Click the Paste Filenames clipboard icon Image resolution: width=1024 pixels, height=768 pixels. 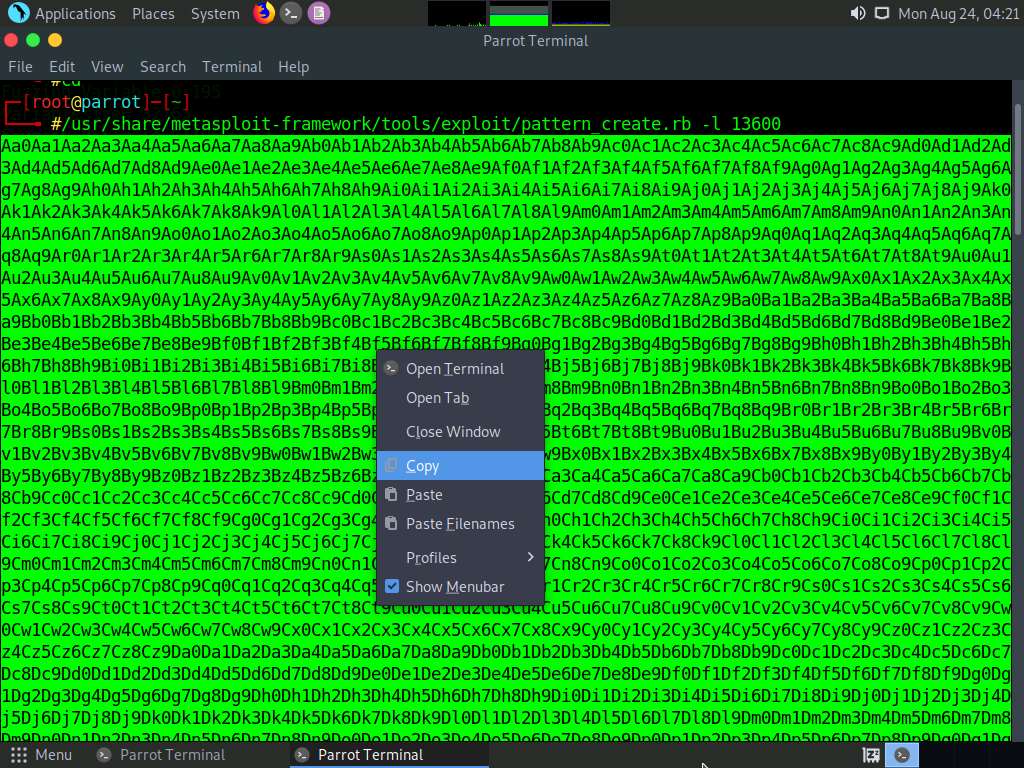click(x=391, y=523)
